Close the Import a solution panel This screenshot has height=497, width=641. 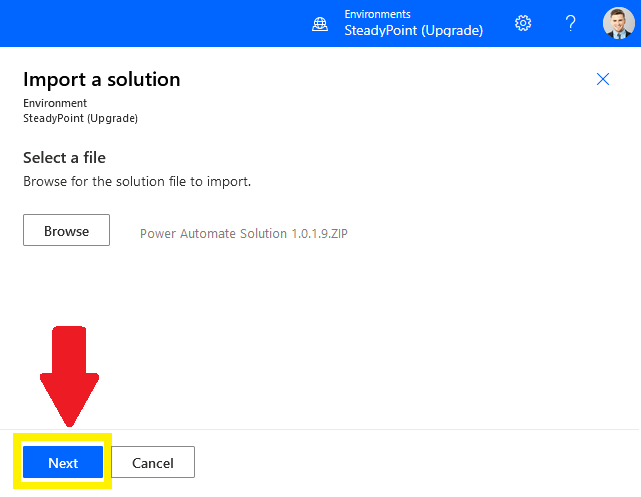(603, 79)
